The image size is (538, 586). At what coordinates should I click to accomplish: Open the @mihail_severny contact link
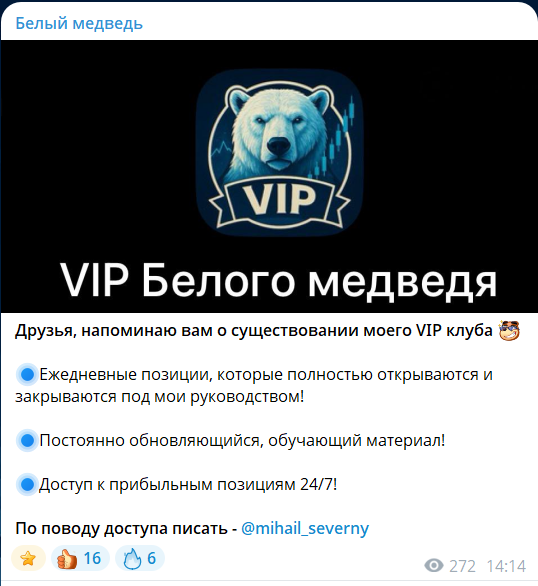[305, 528]
